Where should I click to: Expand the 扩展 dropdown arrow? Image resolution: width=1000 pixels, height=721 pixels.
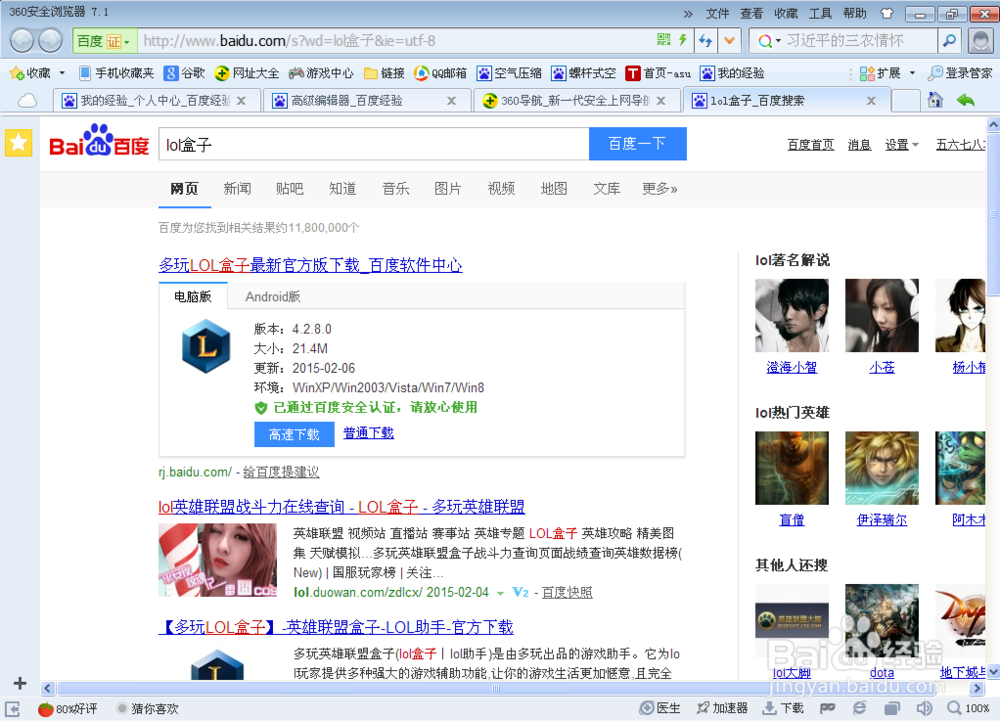[912, 73]
